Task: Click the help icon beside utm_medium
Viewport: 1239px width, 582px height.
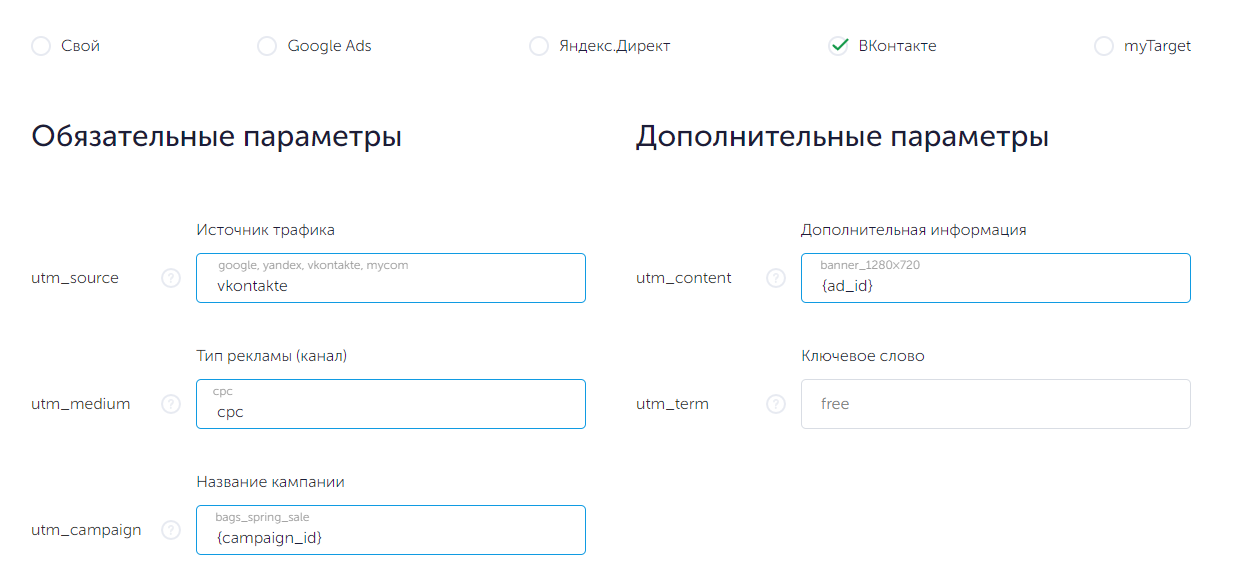Action: coord(171,404)
